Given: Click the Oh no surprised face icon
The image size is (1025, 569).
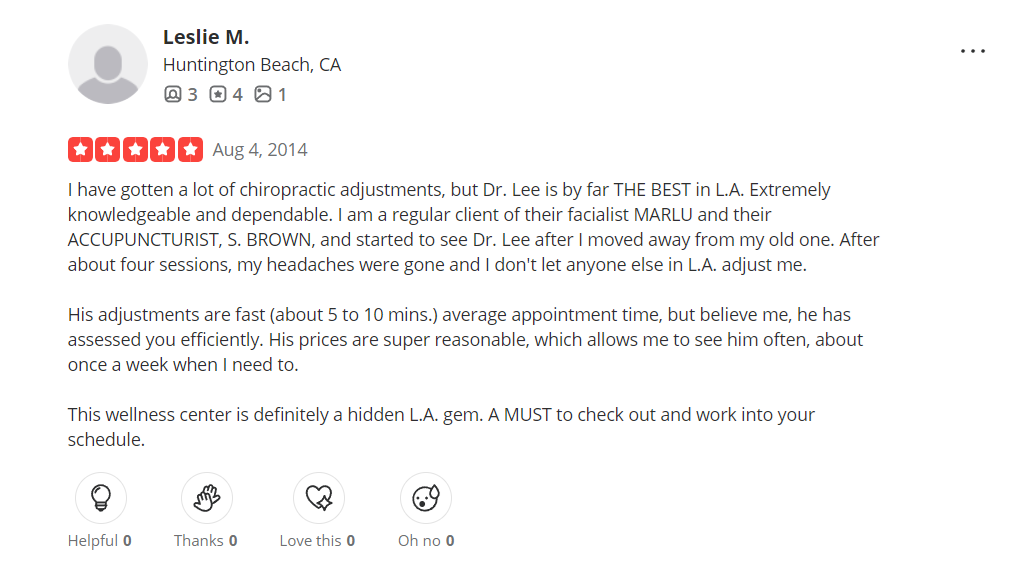Looking at the screenshot, I should click(425, 497).
